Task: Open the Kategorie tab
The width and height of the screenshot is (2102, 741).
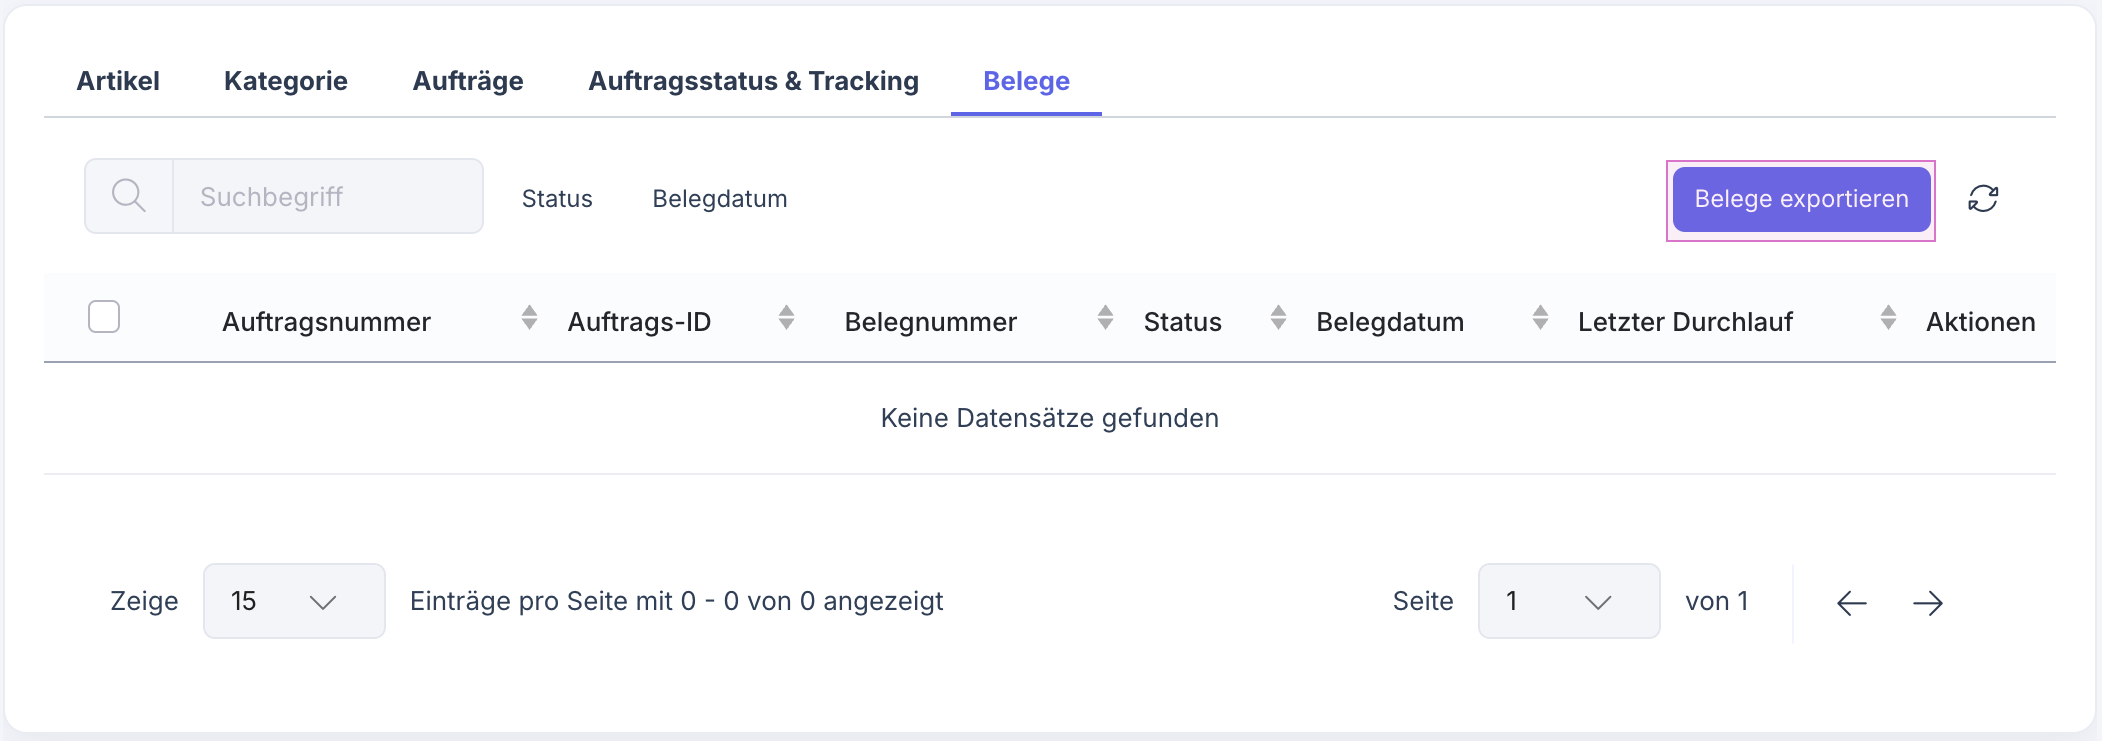Action: (287, 81)
